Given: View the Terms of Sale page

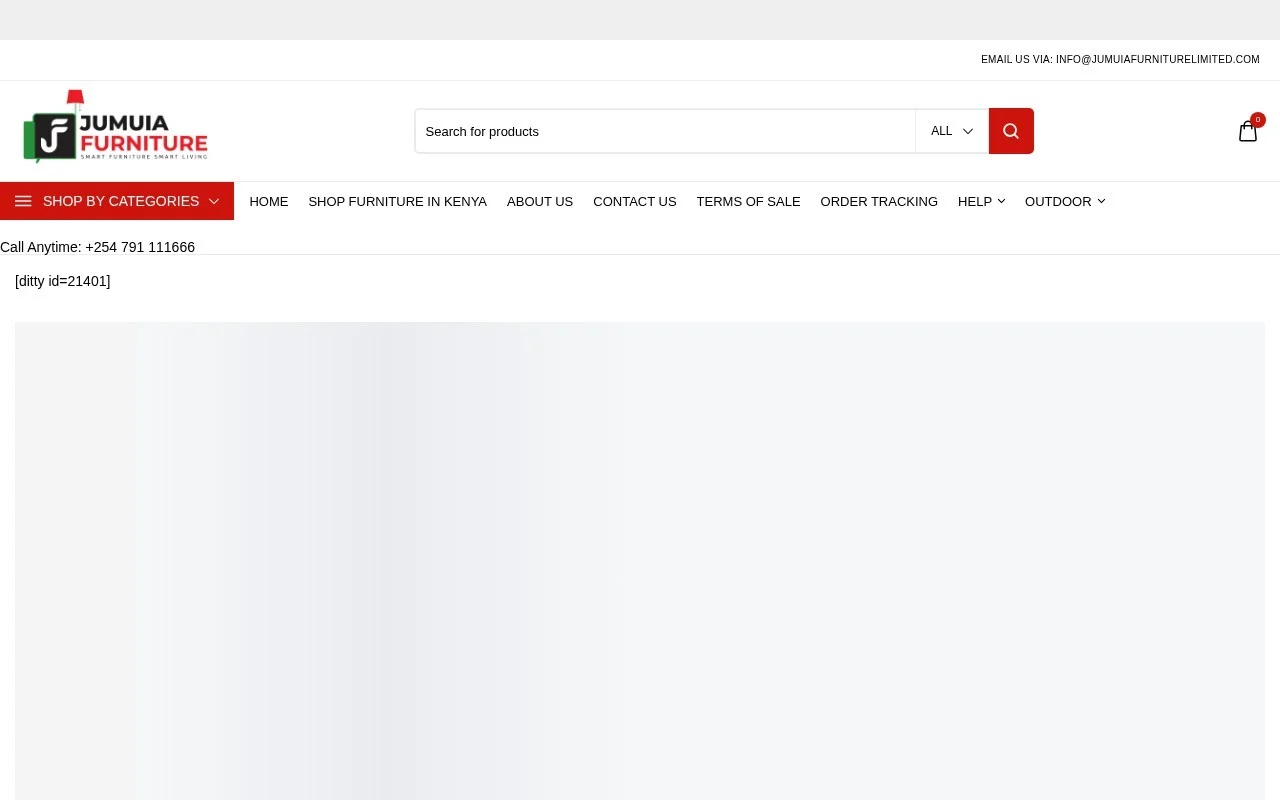Looking at the screenshot, I should coord(749,201).
